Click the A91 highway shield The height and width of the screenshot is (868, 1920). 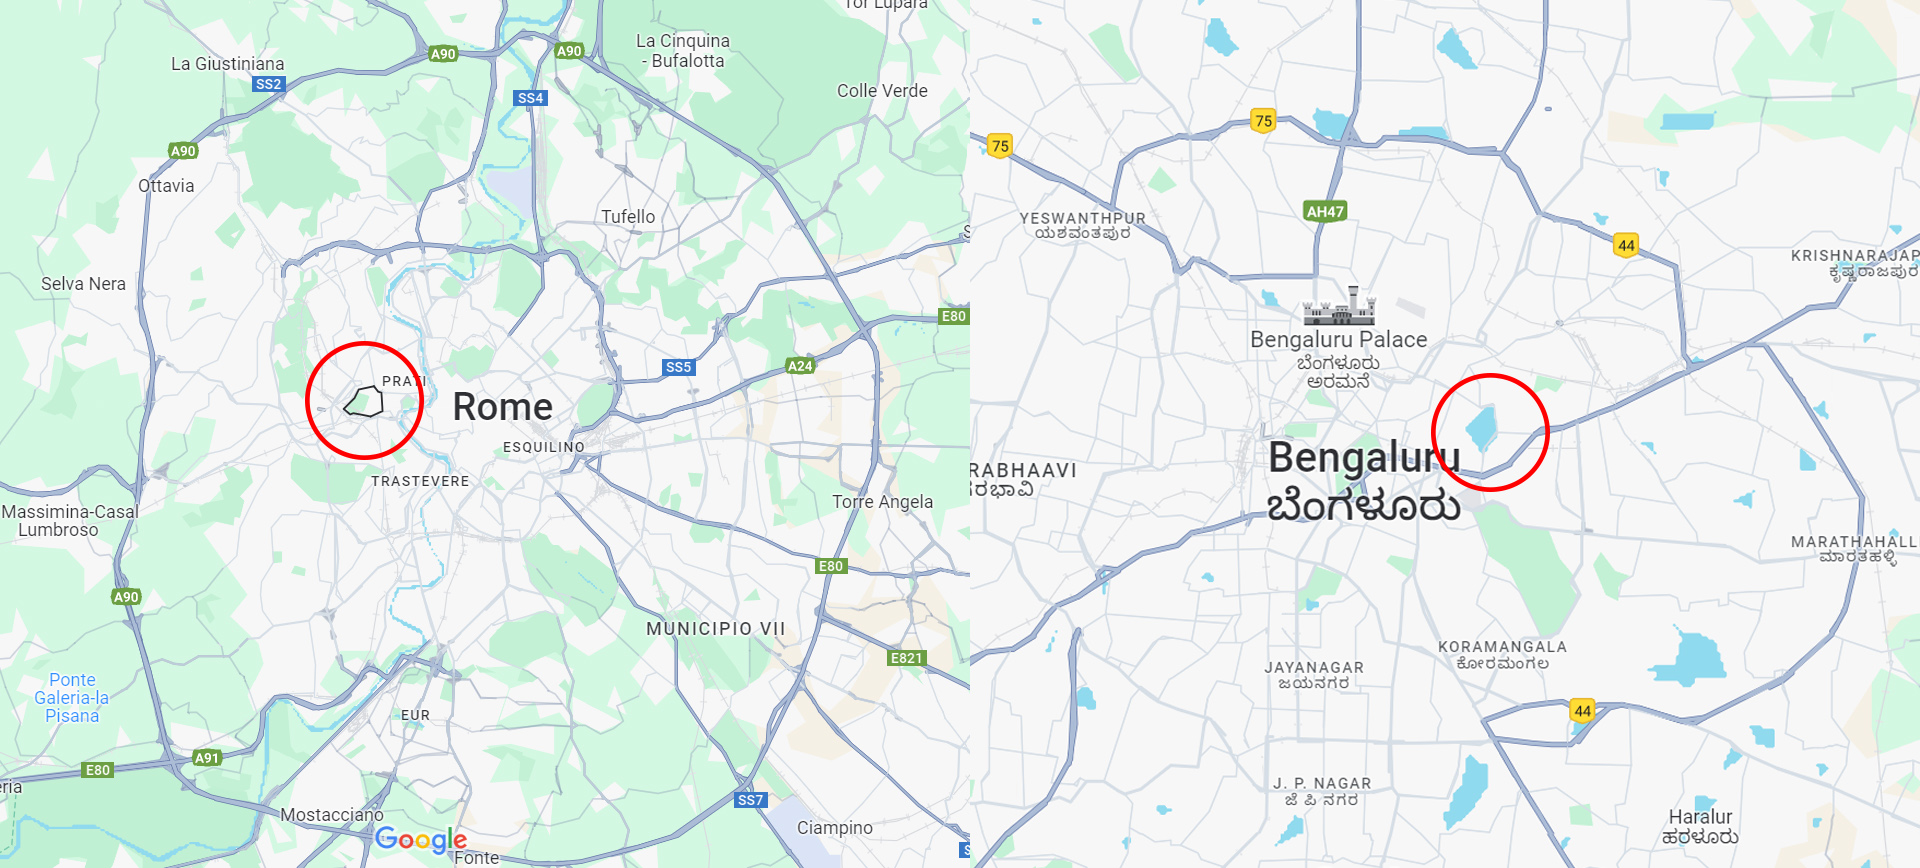tap(207, 758)
